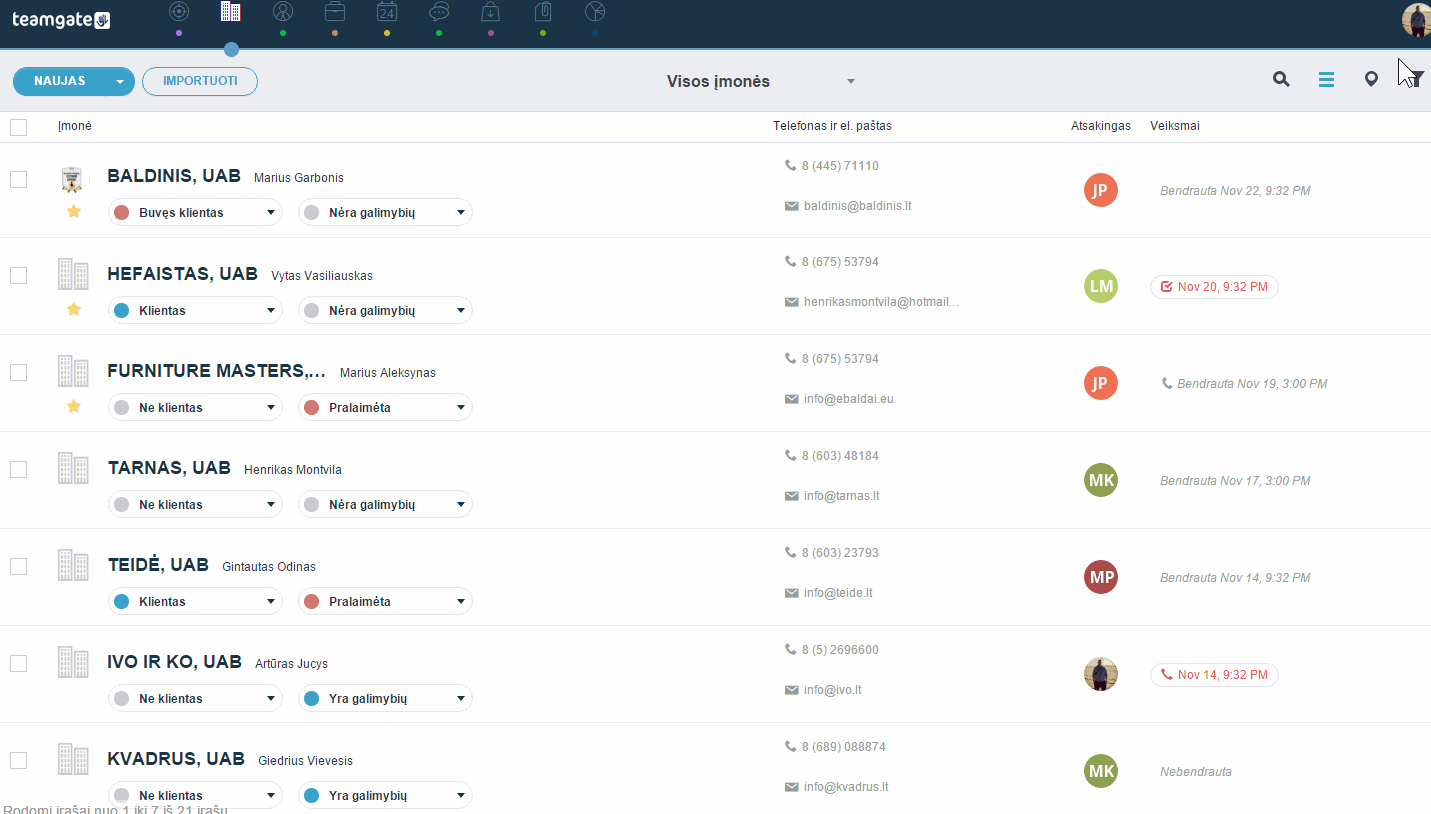Open the deals briefcase icon
Viewport: 1431px width, 814px height.
coord(335,12)
